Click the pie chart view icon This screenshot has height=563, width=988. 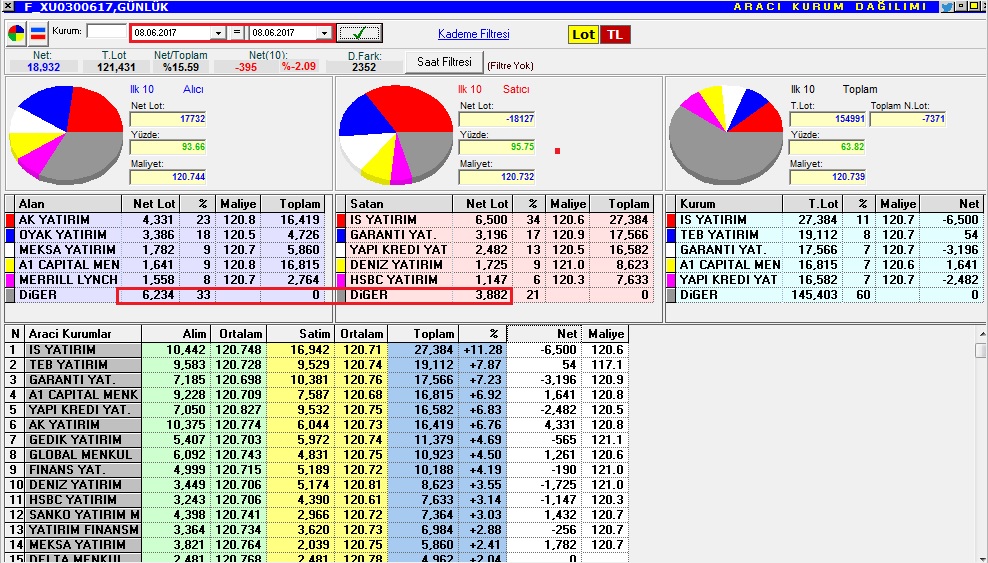tap(16, 33)
